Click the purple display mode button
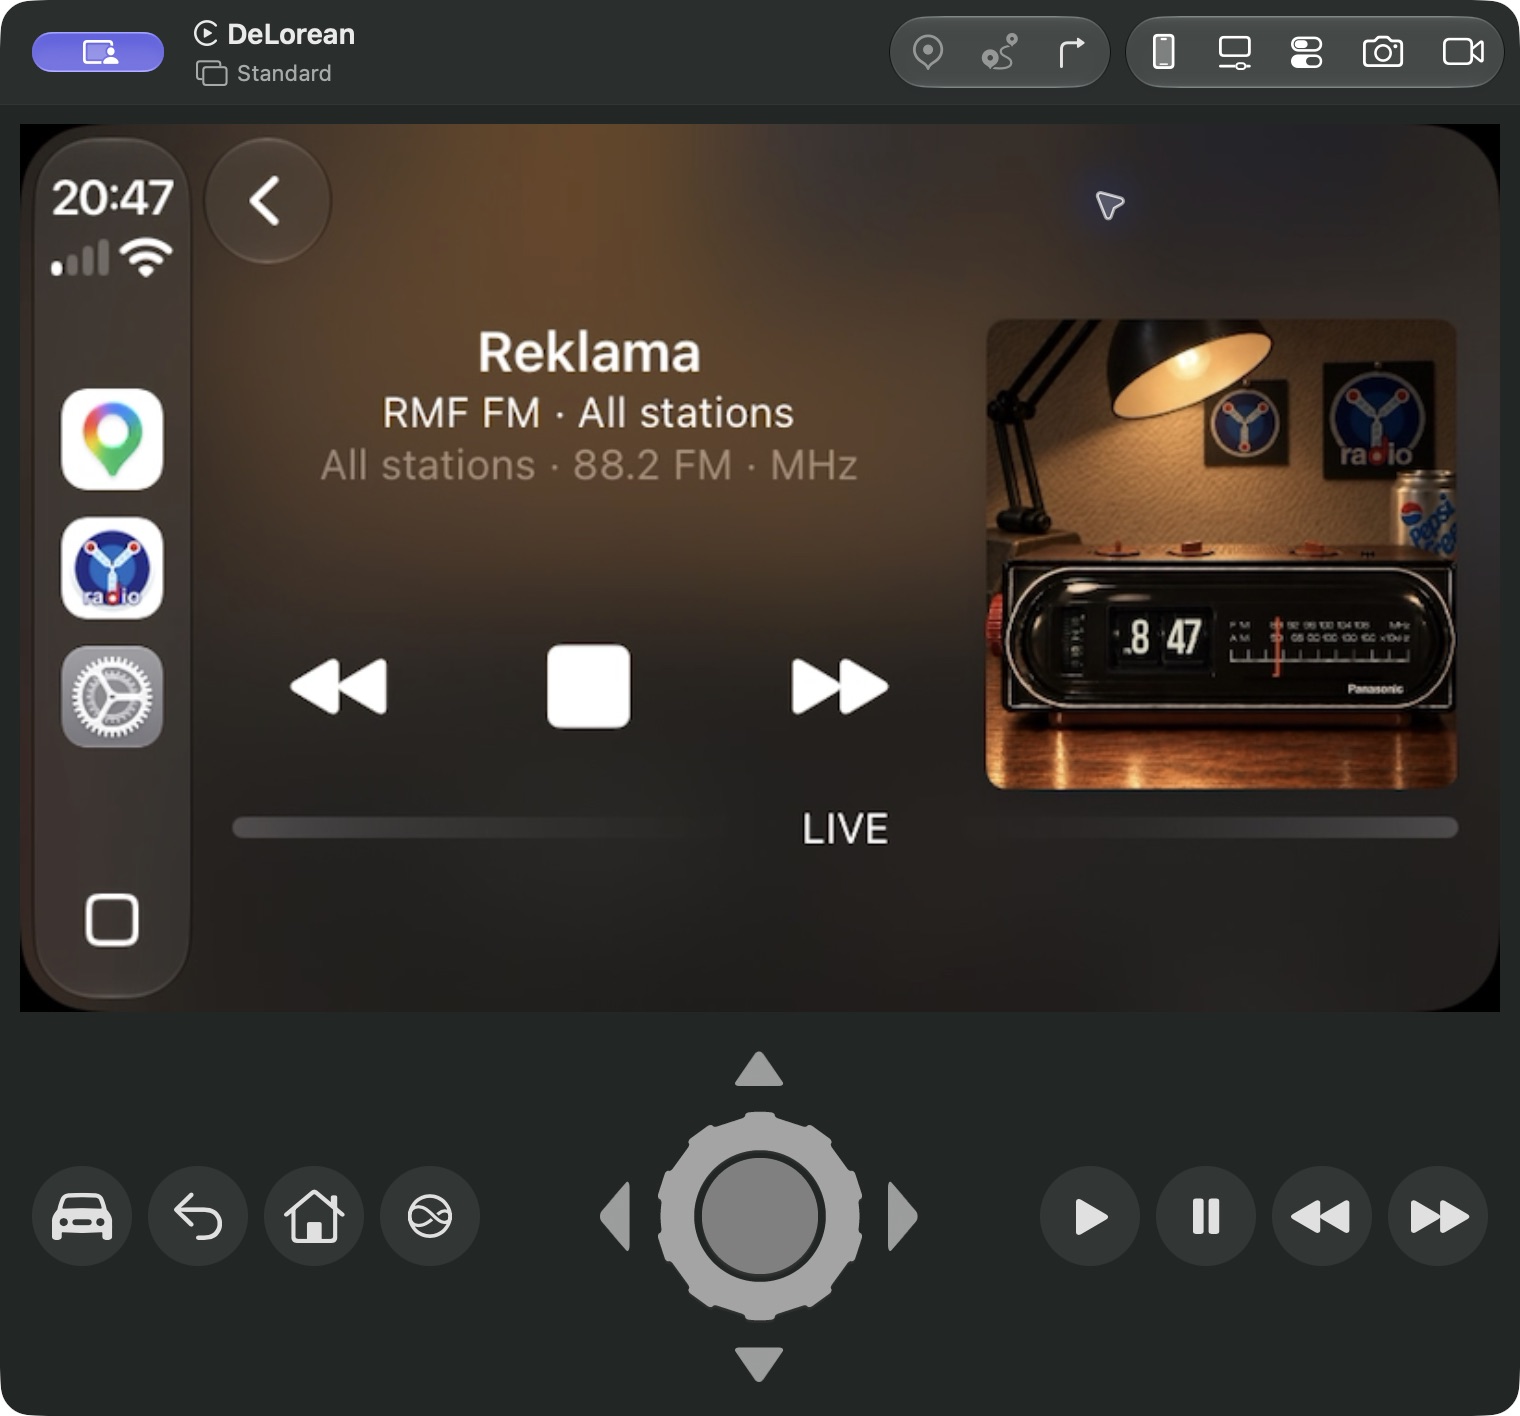1520x1416 pixels. 98,52
